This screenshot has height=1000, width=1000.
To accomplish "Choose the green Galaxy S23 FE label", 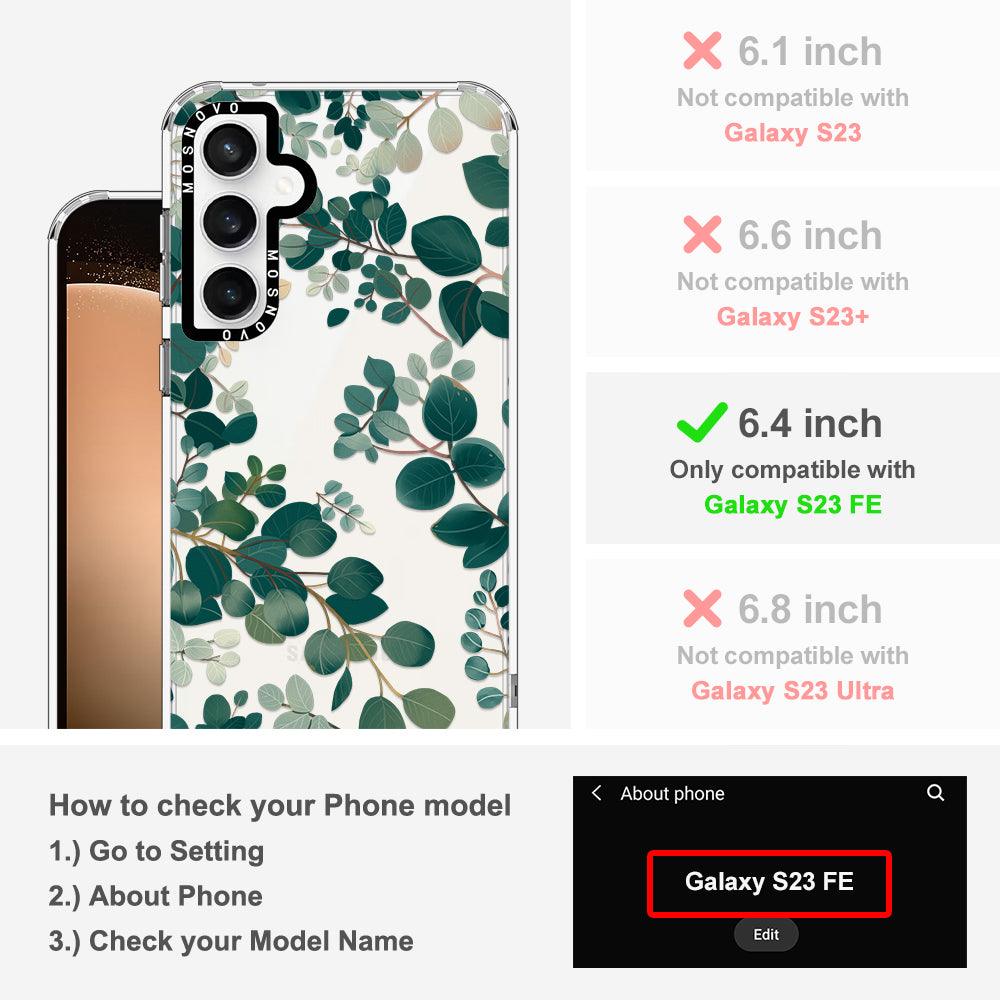I will point(793,504).
